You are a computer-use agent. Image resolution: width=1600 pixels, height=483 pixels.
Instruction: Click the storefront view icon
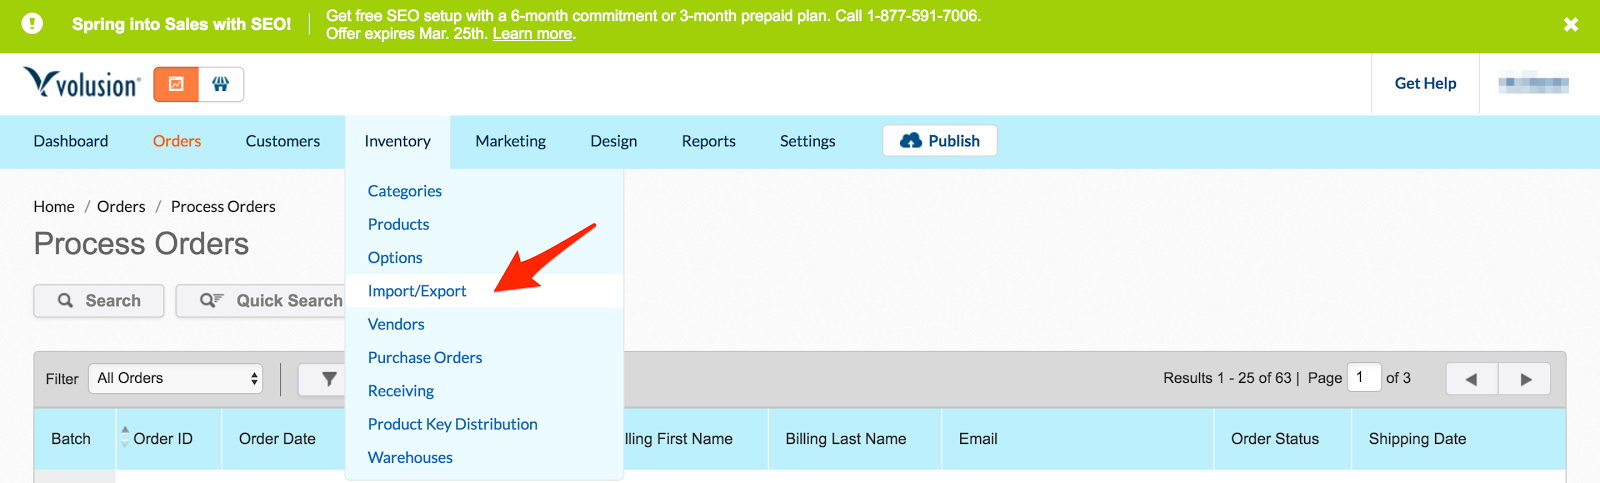tap(221, 84)
